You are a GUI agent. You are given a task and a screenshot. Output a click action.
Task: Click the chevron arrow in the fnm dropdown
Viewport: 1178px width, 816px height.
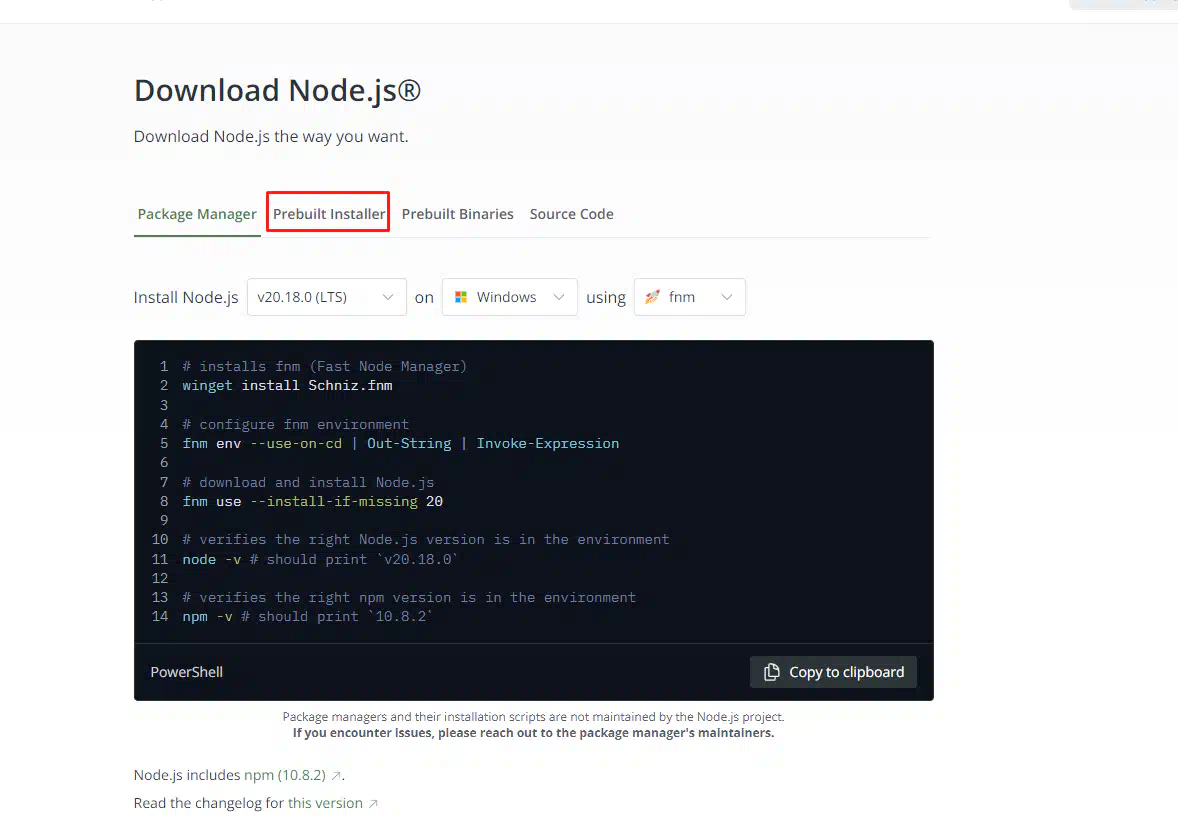tap(726, 297)
